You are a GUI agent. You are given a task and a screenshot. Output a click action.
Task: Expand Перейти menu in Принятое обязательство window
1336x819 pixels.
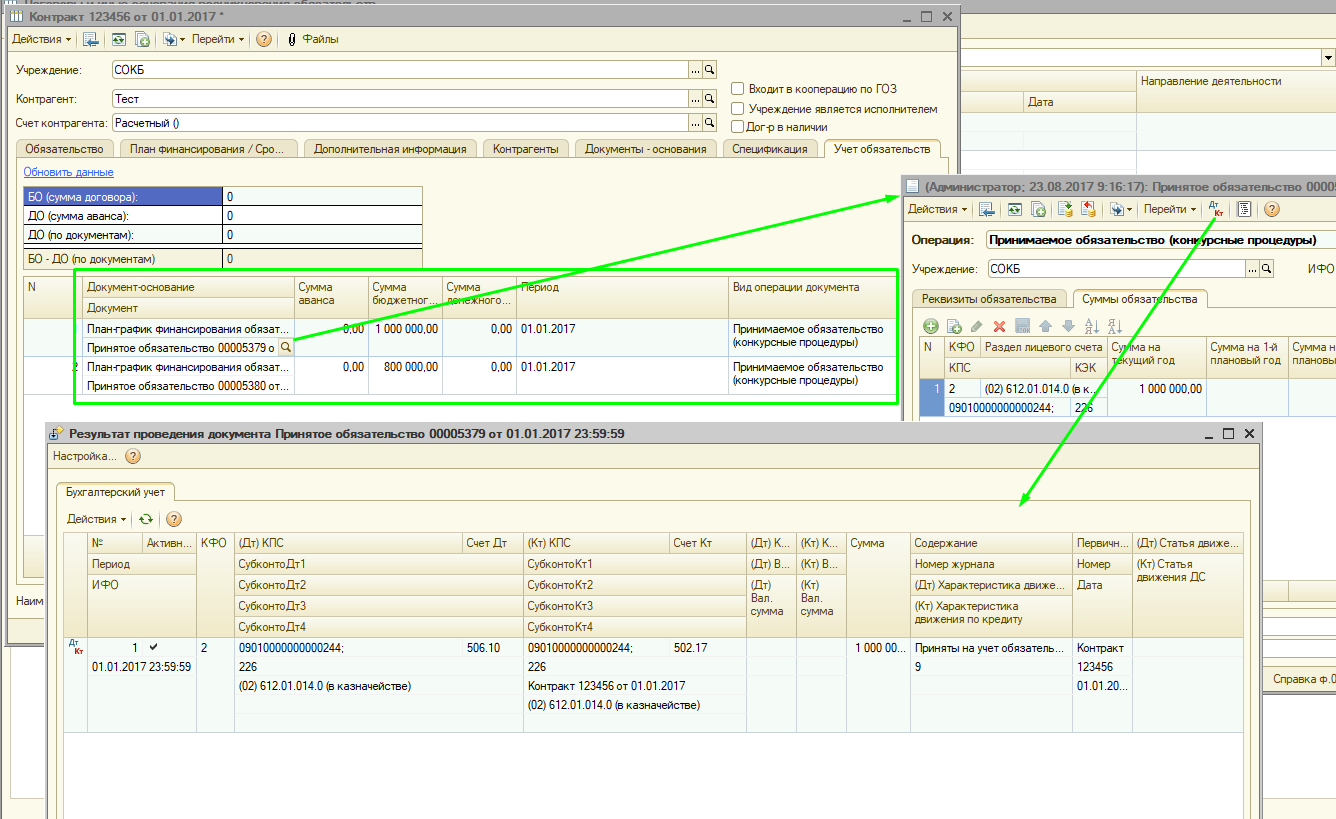(1169, 209)
